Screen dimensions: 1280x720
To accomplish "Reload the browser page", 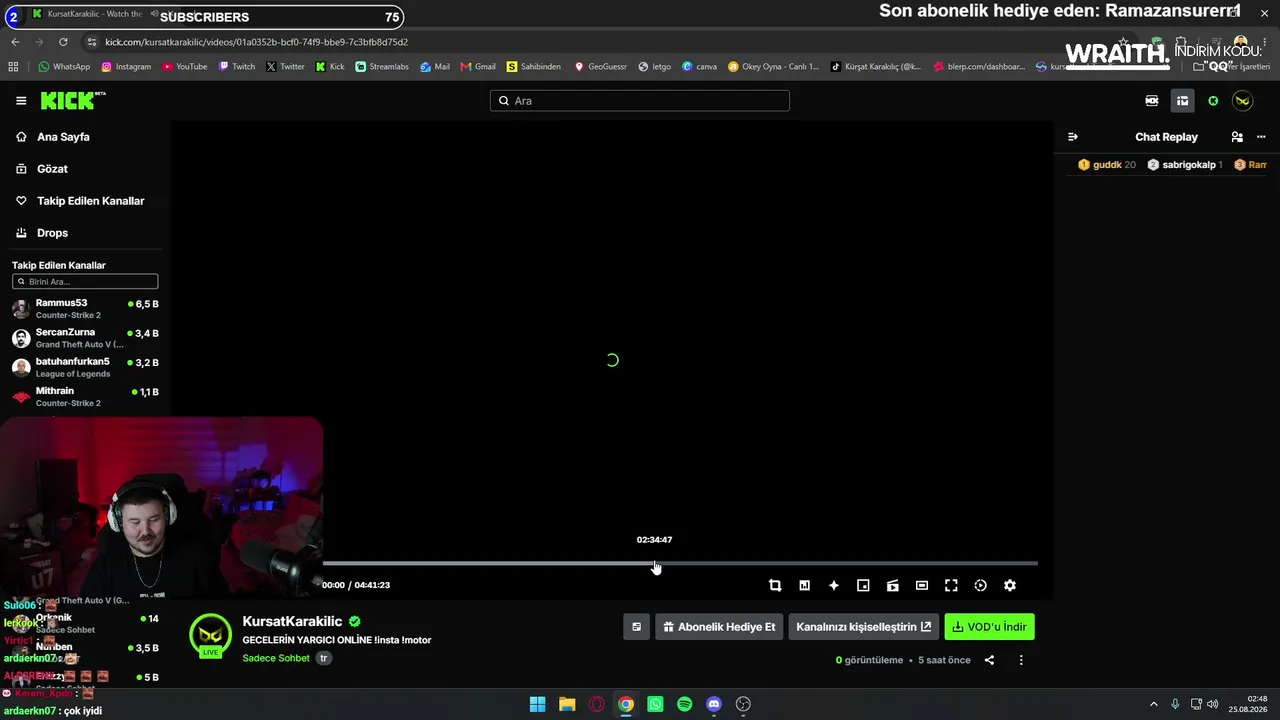I will (x=63, y=42).
